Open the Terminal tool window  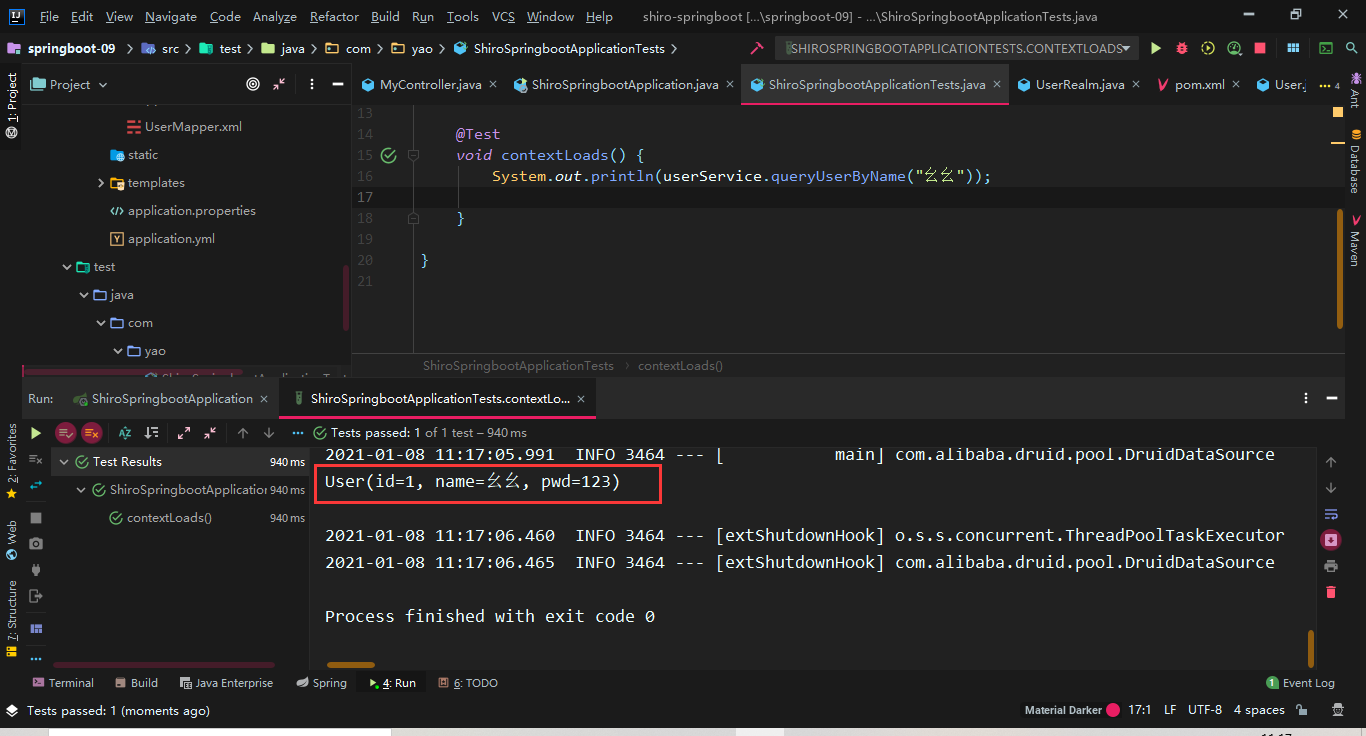63,683
